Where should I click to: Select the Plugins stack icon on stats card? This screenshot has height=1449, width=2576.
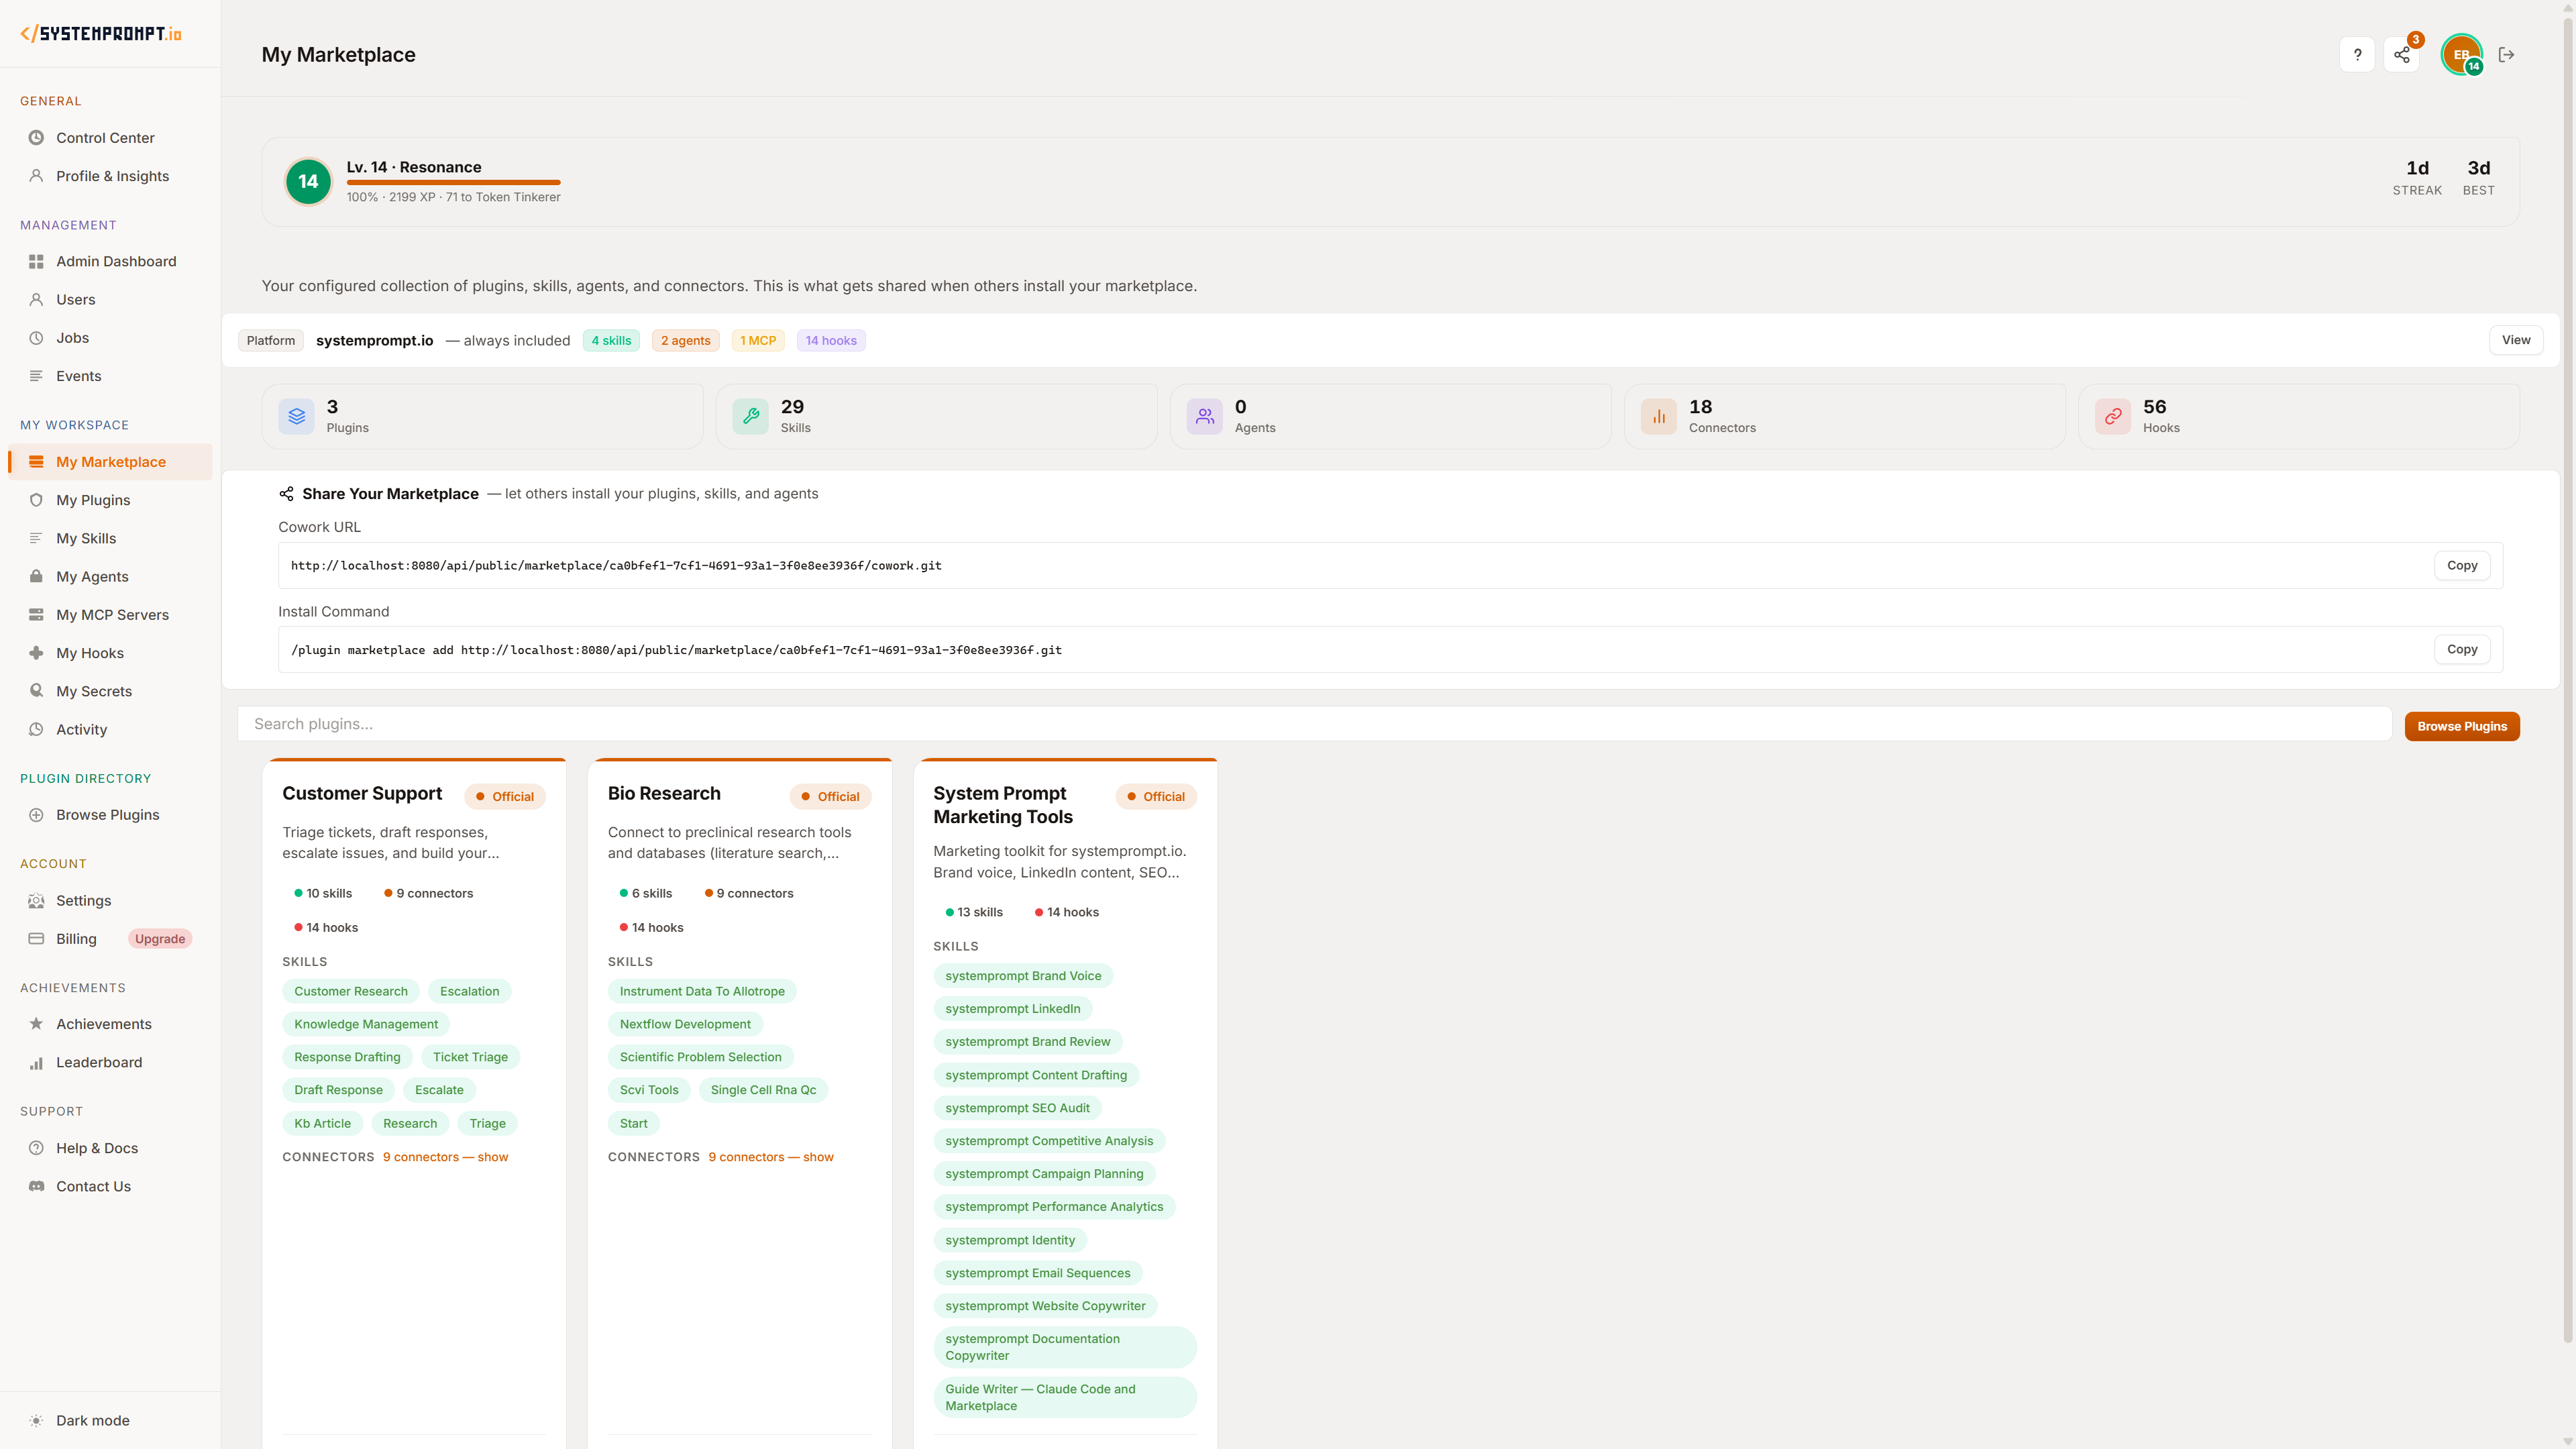click(296, 416)
